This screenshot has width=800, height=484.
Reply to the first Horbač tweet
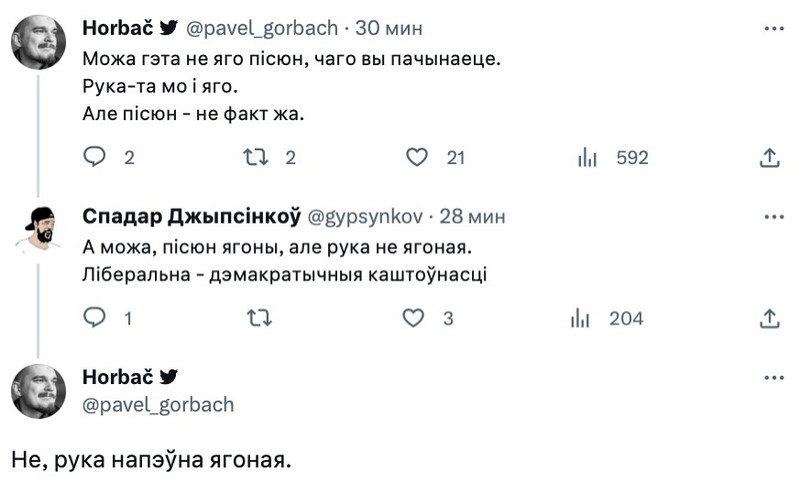95,157
